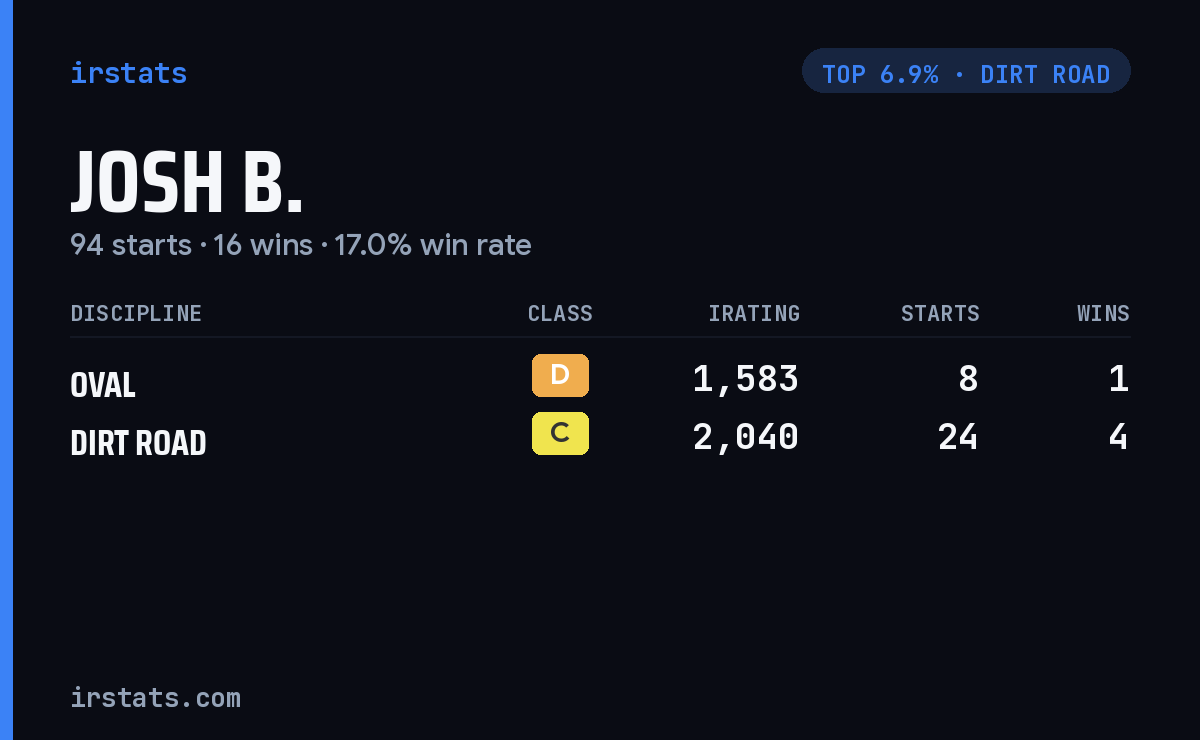This screenshot has width=1200, height=740.
Task: Click the Oval iRating value 1,583
Action: tap(746, 379)
